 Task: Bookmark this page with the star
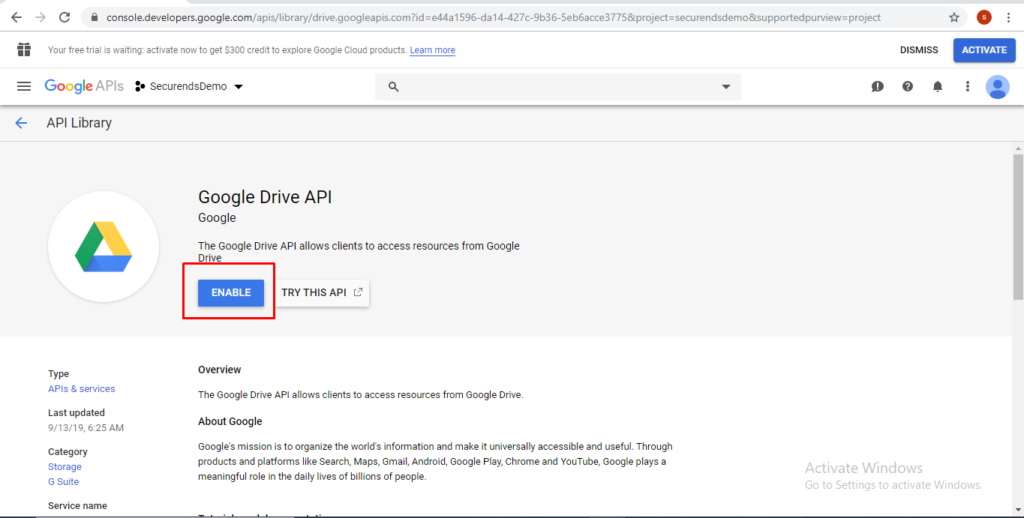point(954,18)
